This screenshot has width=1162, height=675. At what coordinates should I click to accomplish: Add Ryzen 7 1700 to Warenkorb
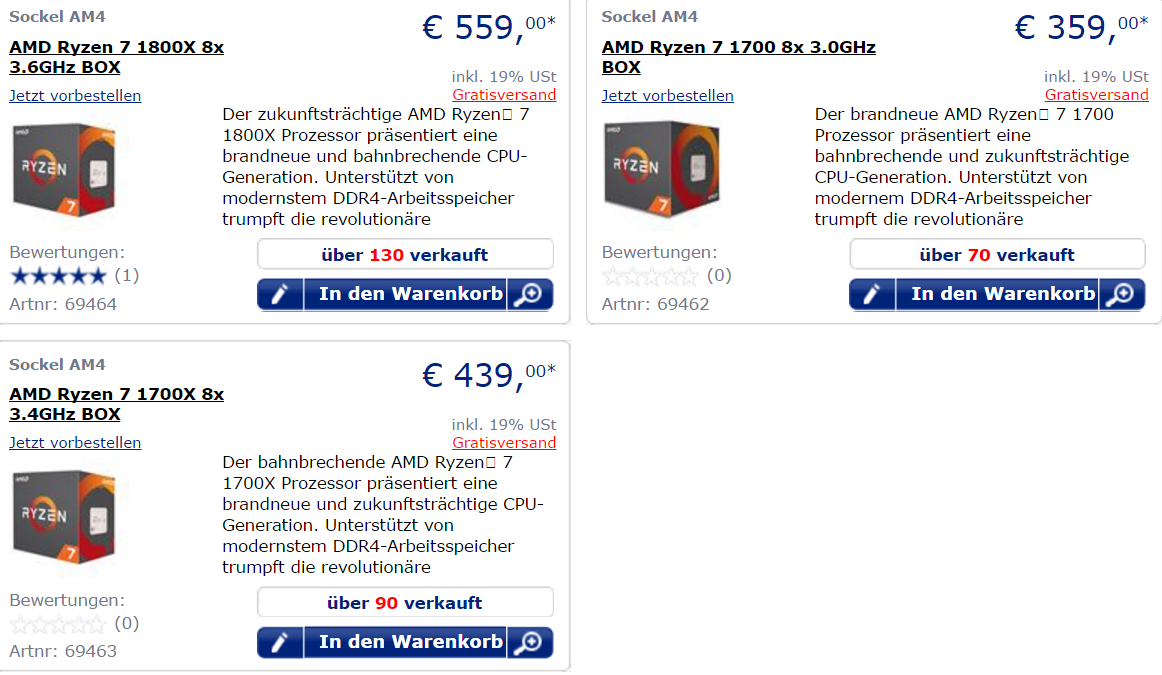[1002, 294]
